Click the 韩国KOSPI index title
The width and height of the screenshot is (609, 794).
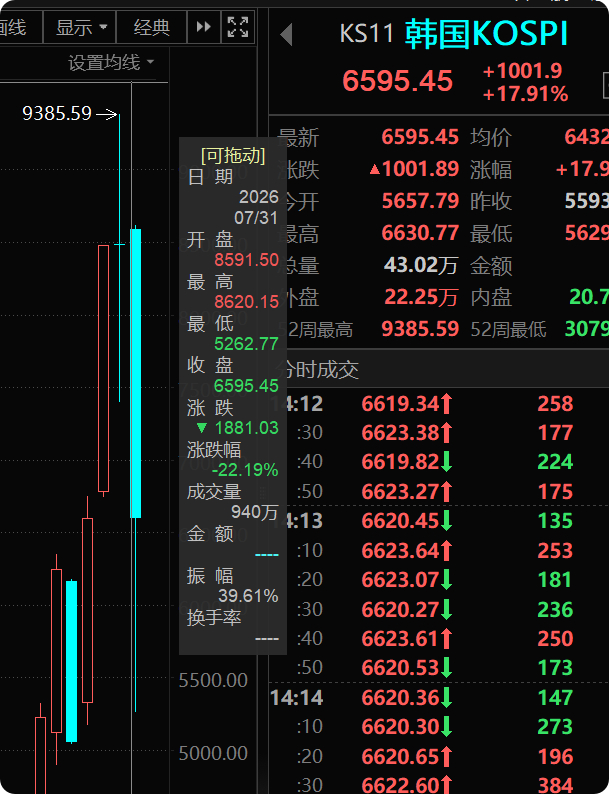486,34
